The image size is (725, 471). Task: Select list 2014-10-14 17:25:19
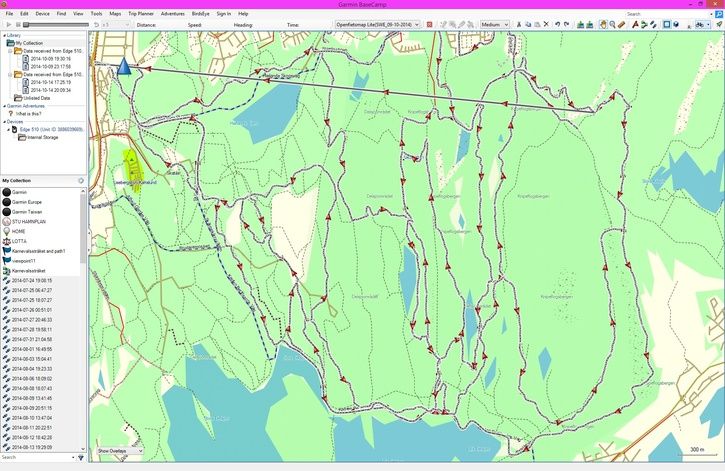point(50,82)
